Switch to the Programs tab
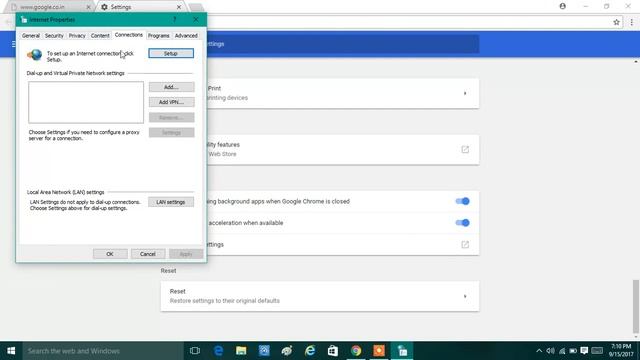Screen dimensions: 640x360 (x=158, y=36)
